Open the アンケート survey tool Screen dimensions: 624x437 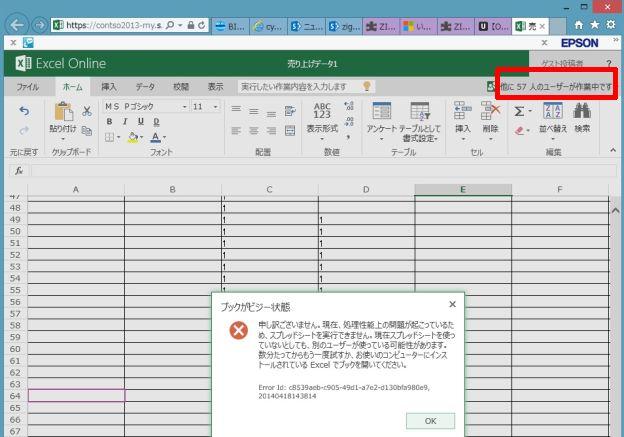click(382, 121)
